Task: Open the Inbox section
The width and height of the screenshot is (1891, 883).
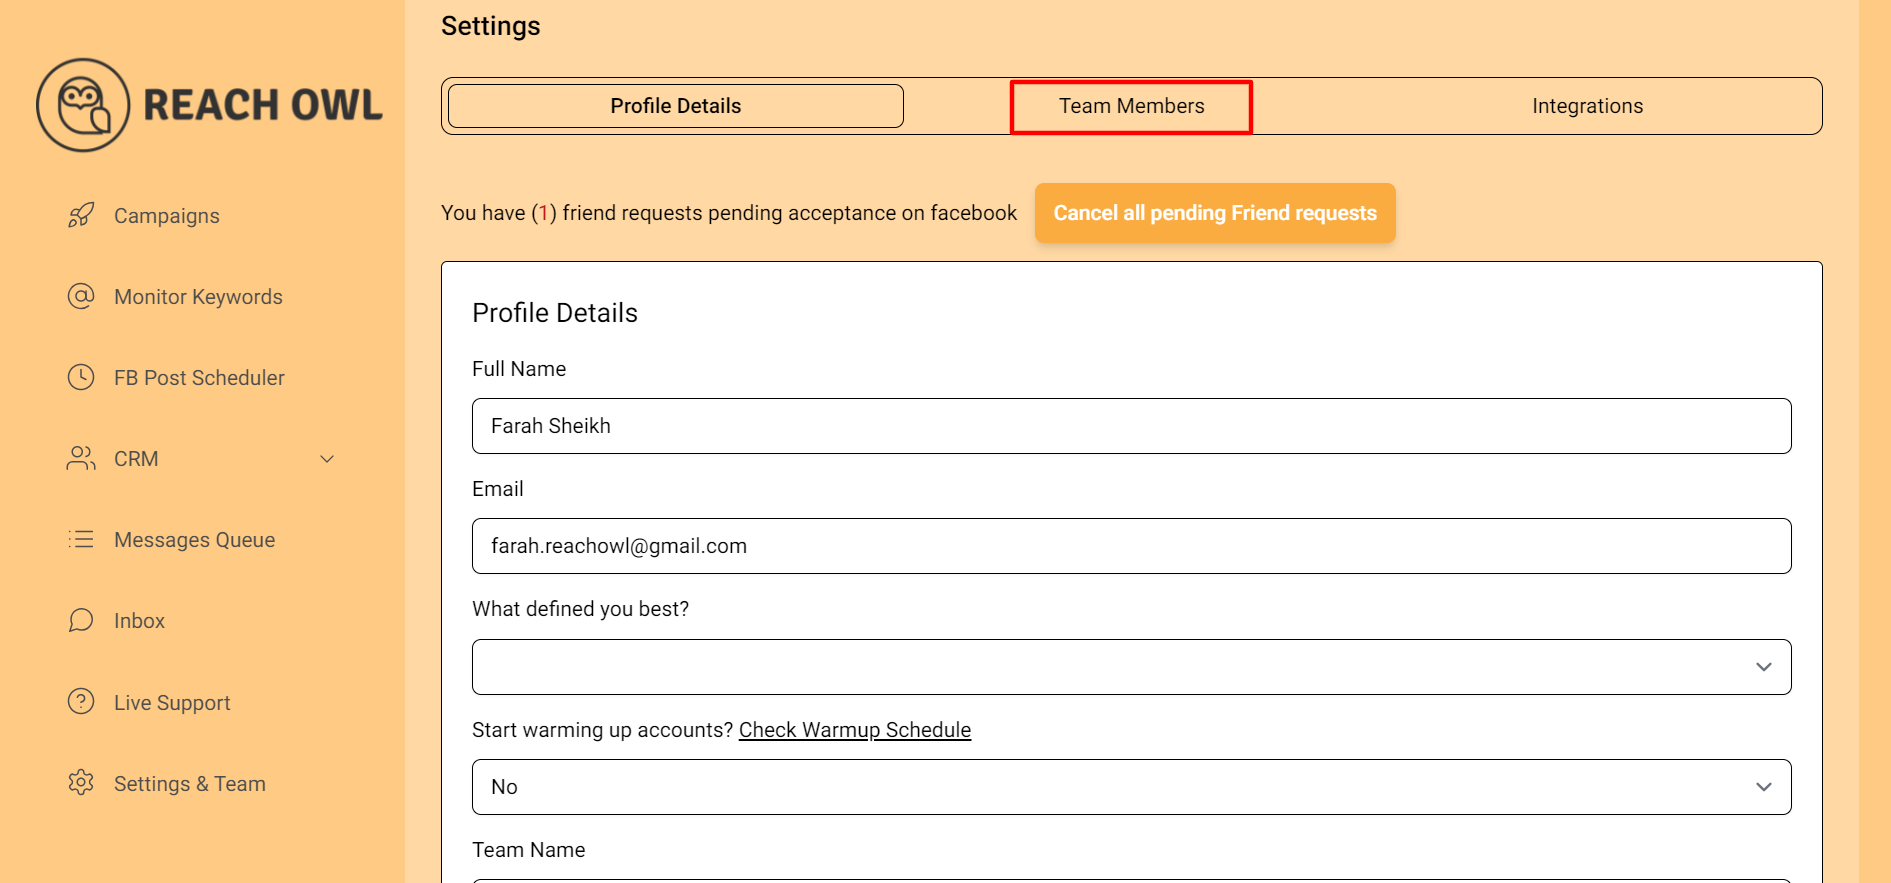Action: 139,621
